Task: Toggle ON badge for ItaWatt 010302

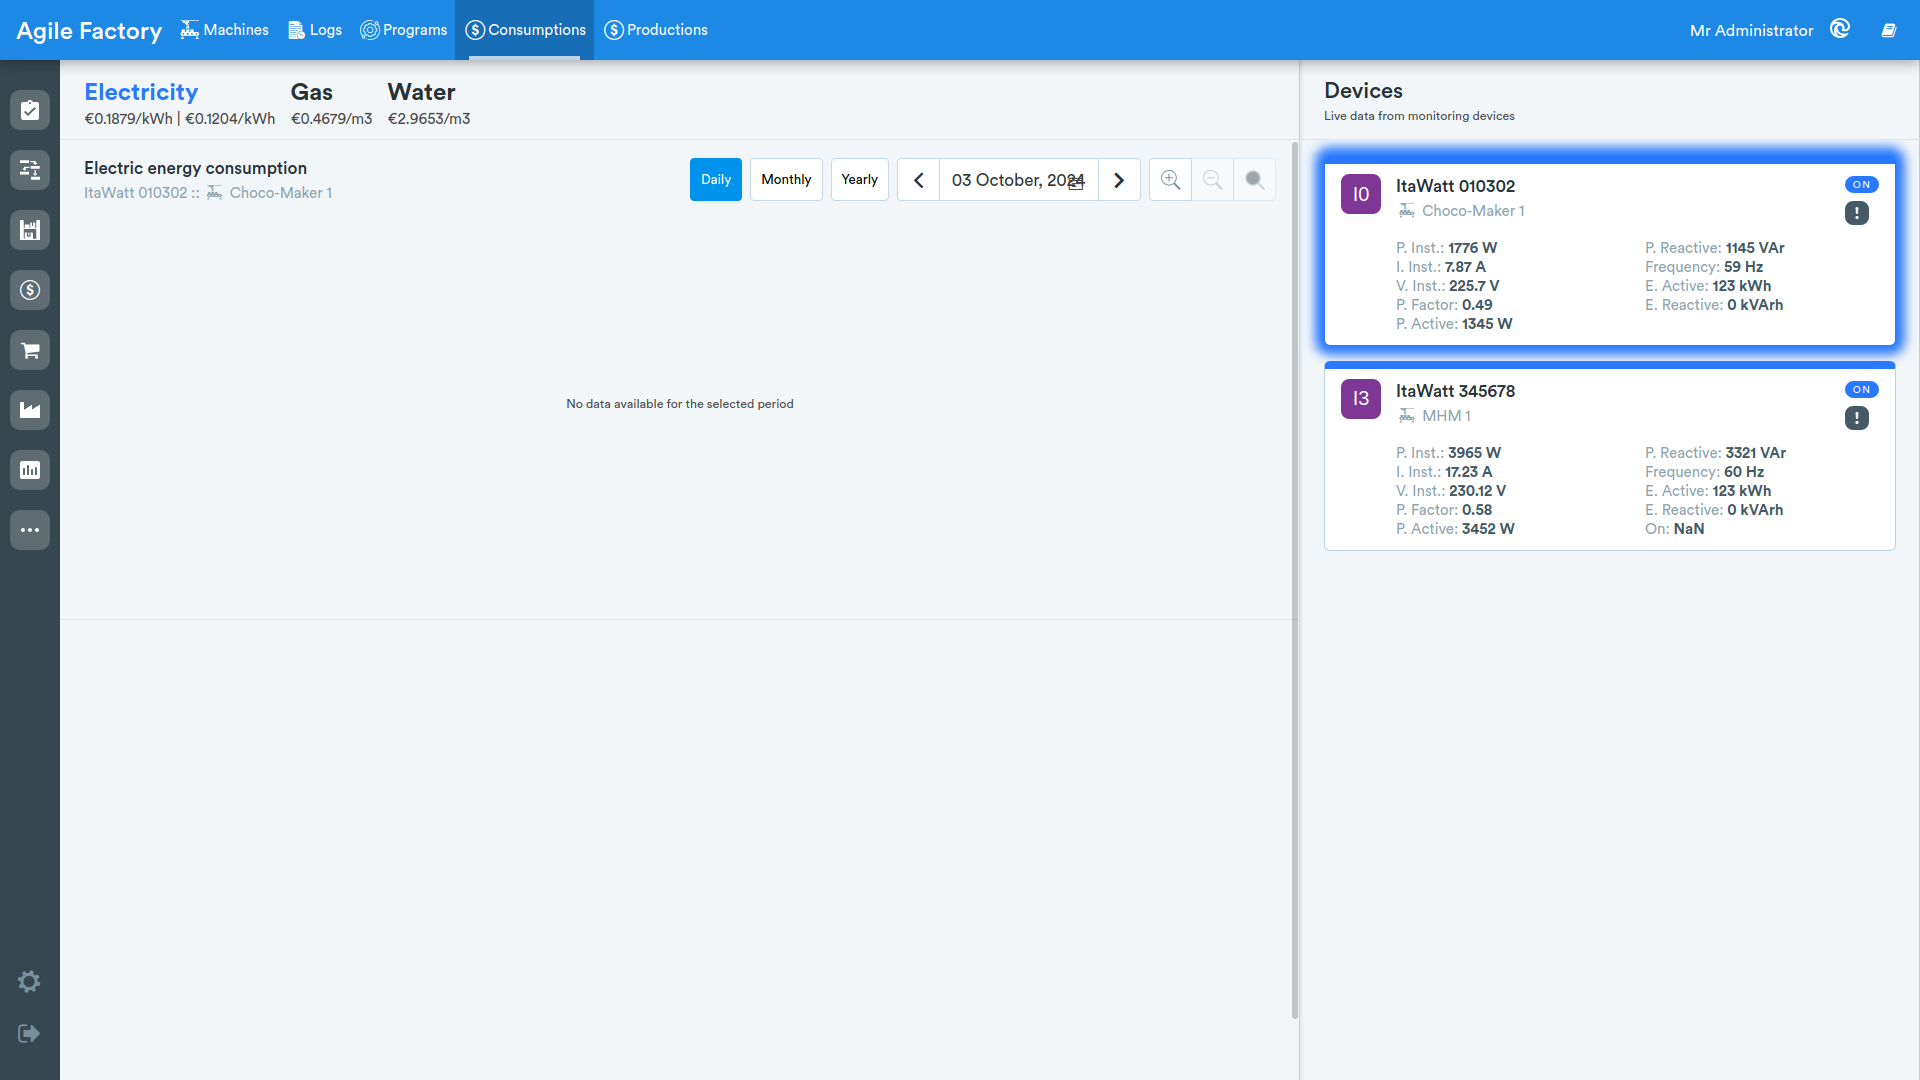Action: tap(1861, 185)
